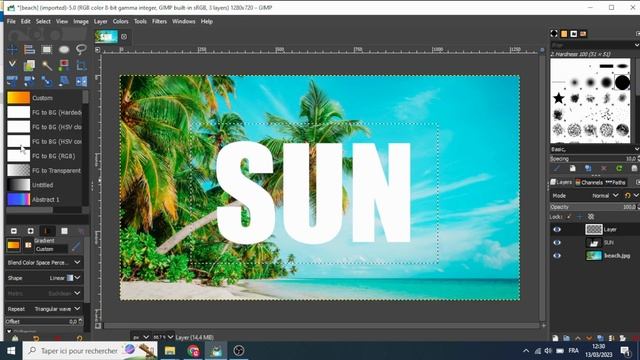This screenshot has width=640, height=360.
Task: Open the Filters menu
Action: (159, 21)
